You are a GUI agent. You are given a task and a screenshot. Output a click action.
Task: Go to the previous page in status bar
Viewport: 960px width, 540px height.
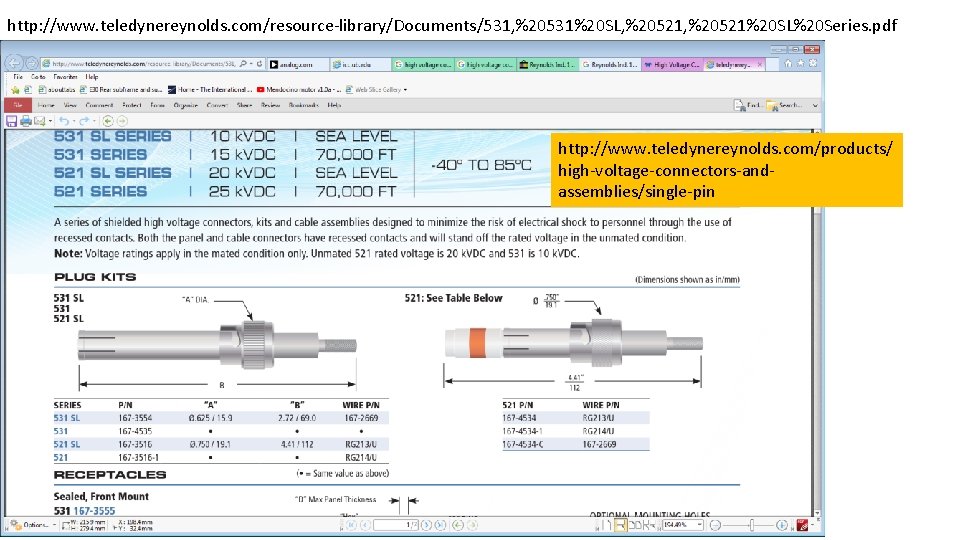(x=366, y=525)
